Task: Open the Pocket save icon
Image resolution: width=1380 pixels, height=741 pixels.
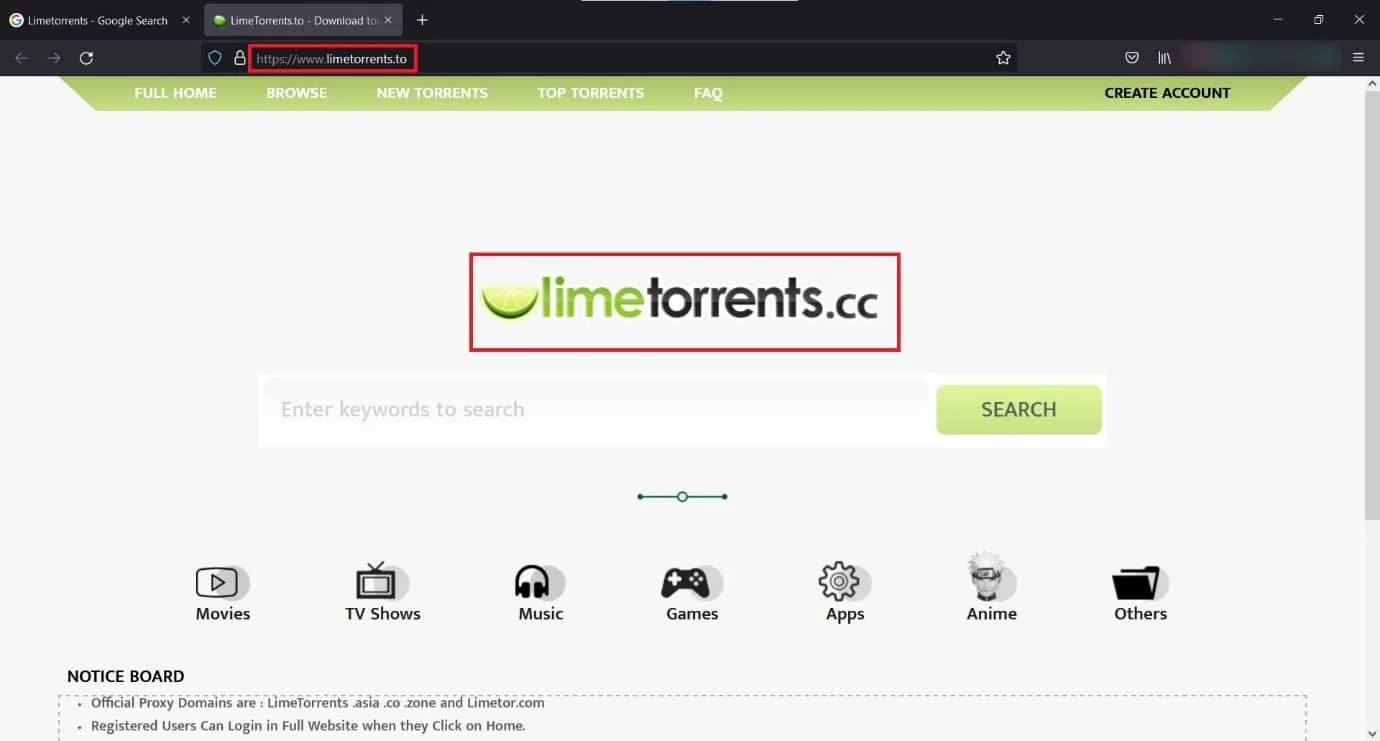Action: (x=1132, y=58)
